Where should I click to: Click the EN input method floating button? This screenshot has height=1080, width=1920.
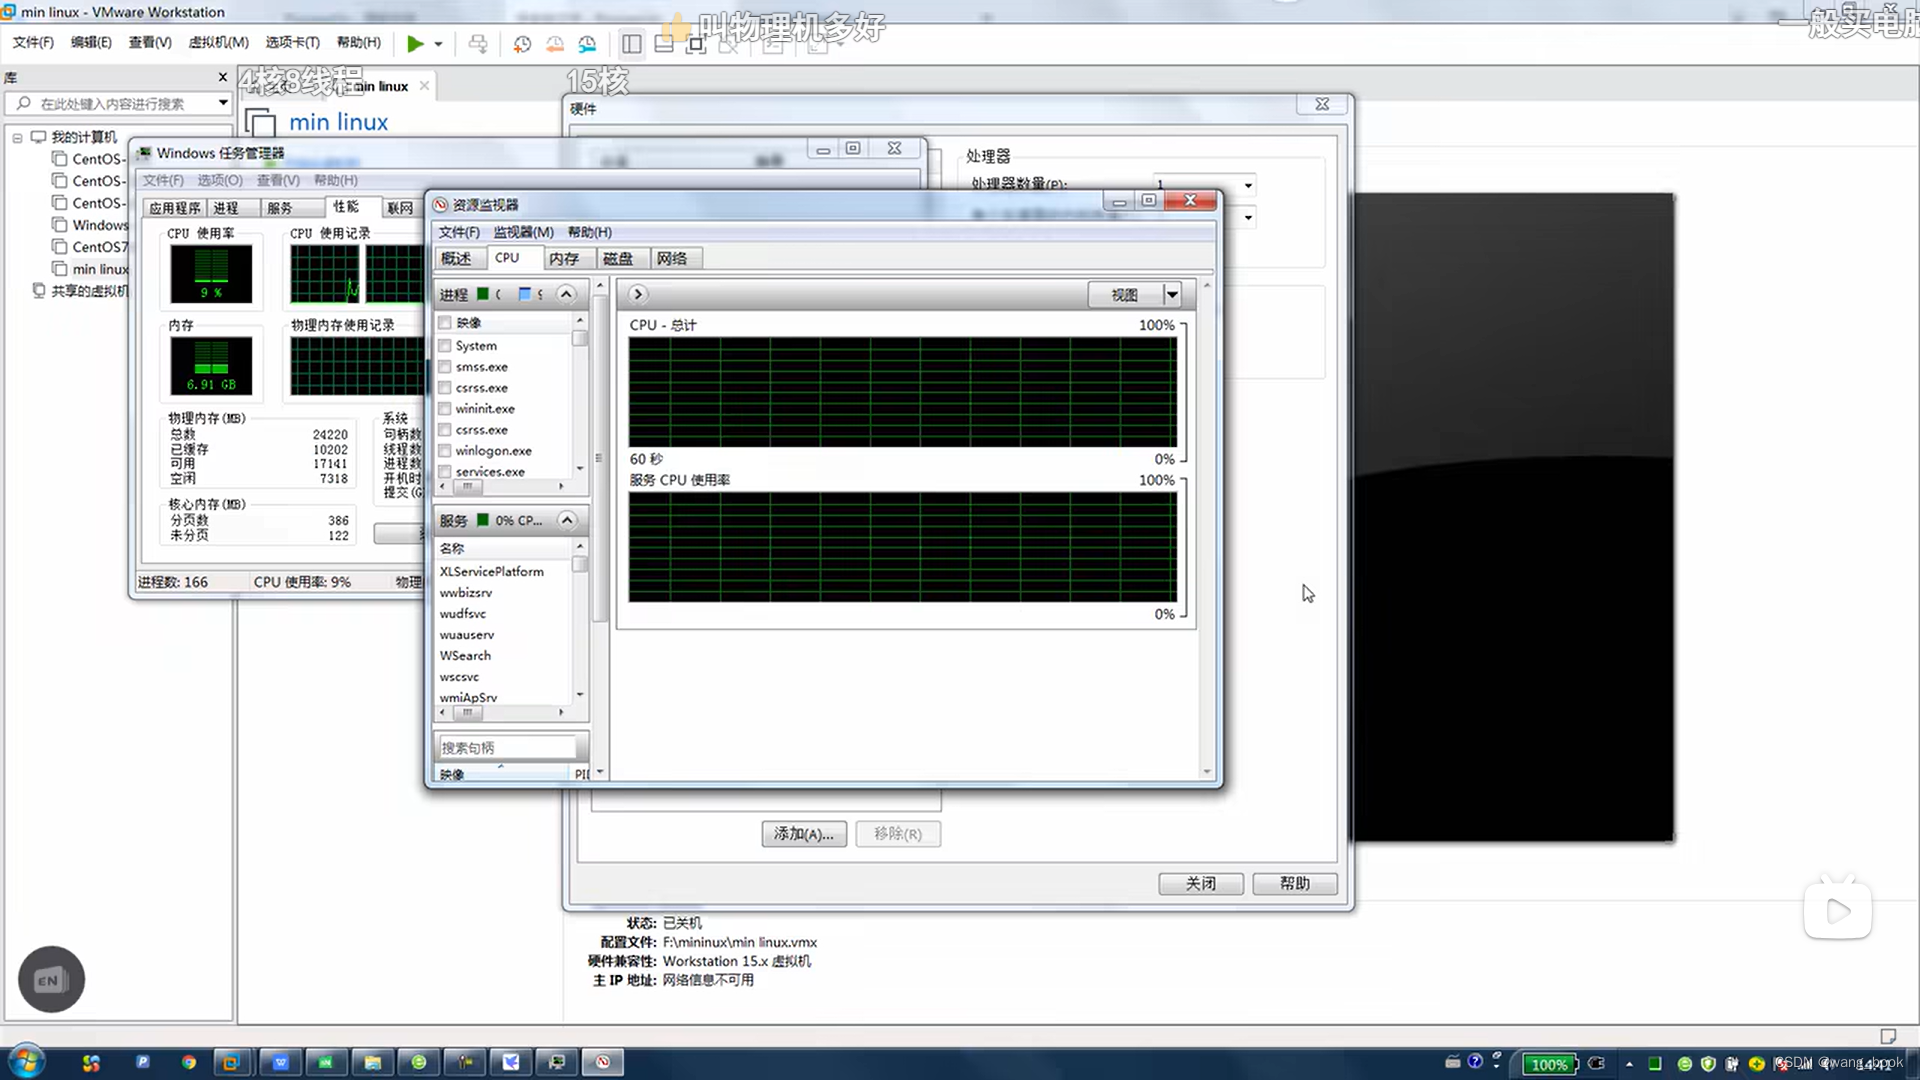tap(51, 980)
